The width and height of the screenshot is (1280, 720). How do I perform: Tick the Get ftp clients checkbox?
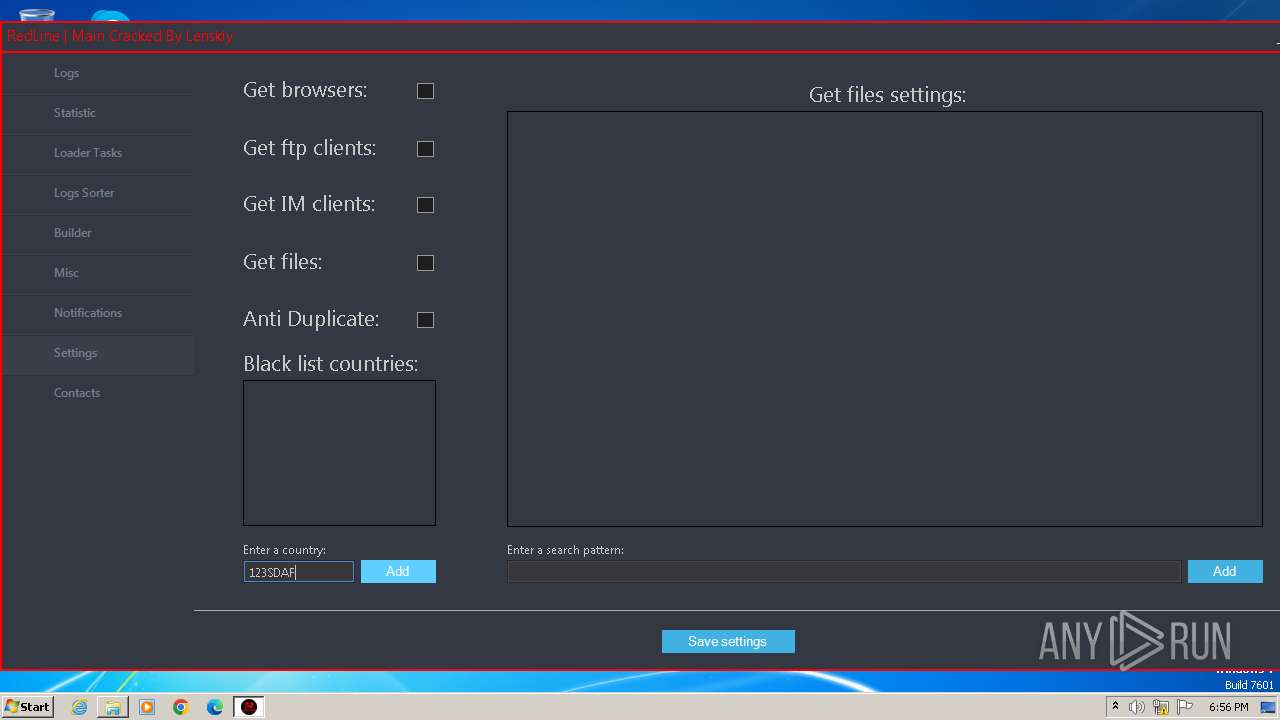[x=425, y=149]
